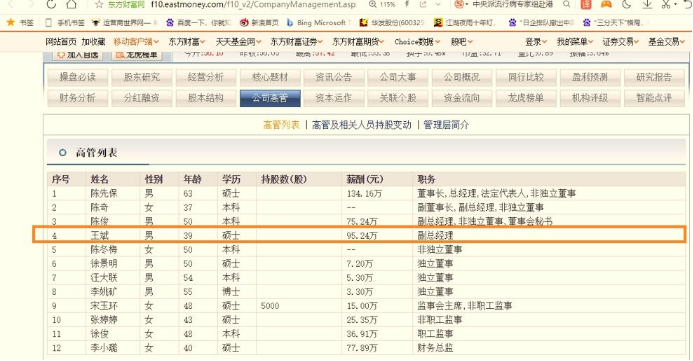Reload the page with the refresh icon
693x361 pixels.
tap(51, 4)
